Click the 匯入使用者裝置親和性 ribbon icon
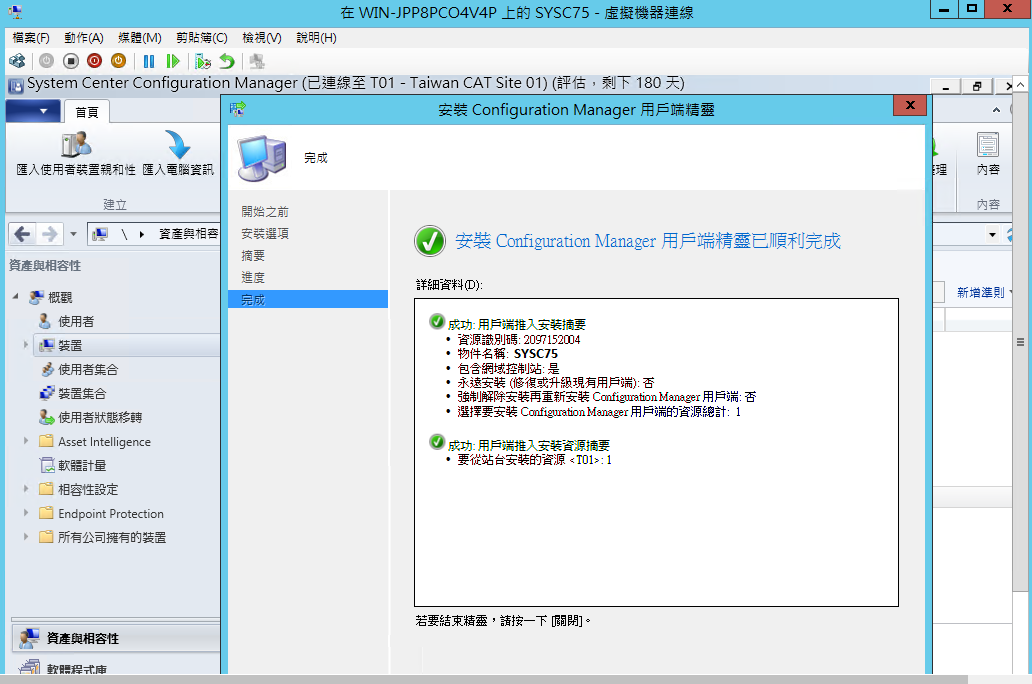1032x684 pixels. [x=76, y=145]
